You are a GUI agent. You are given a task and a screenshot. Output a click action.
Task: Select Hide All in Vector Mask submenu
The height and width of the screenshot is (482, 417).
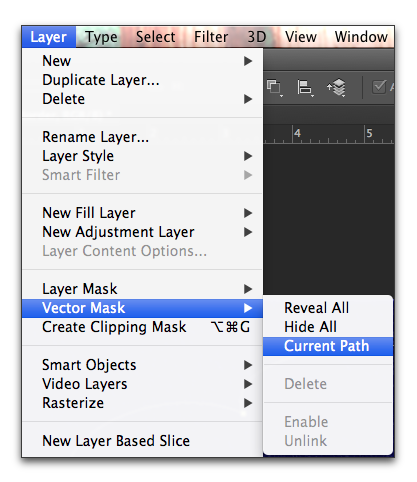pos(328,327)
